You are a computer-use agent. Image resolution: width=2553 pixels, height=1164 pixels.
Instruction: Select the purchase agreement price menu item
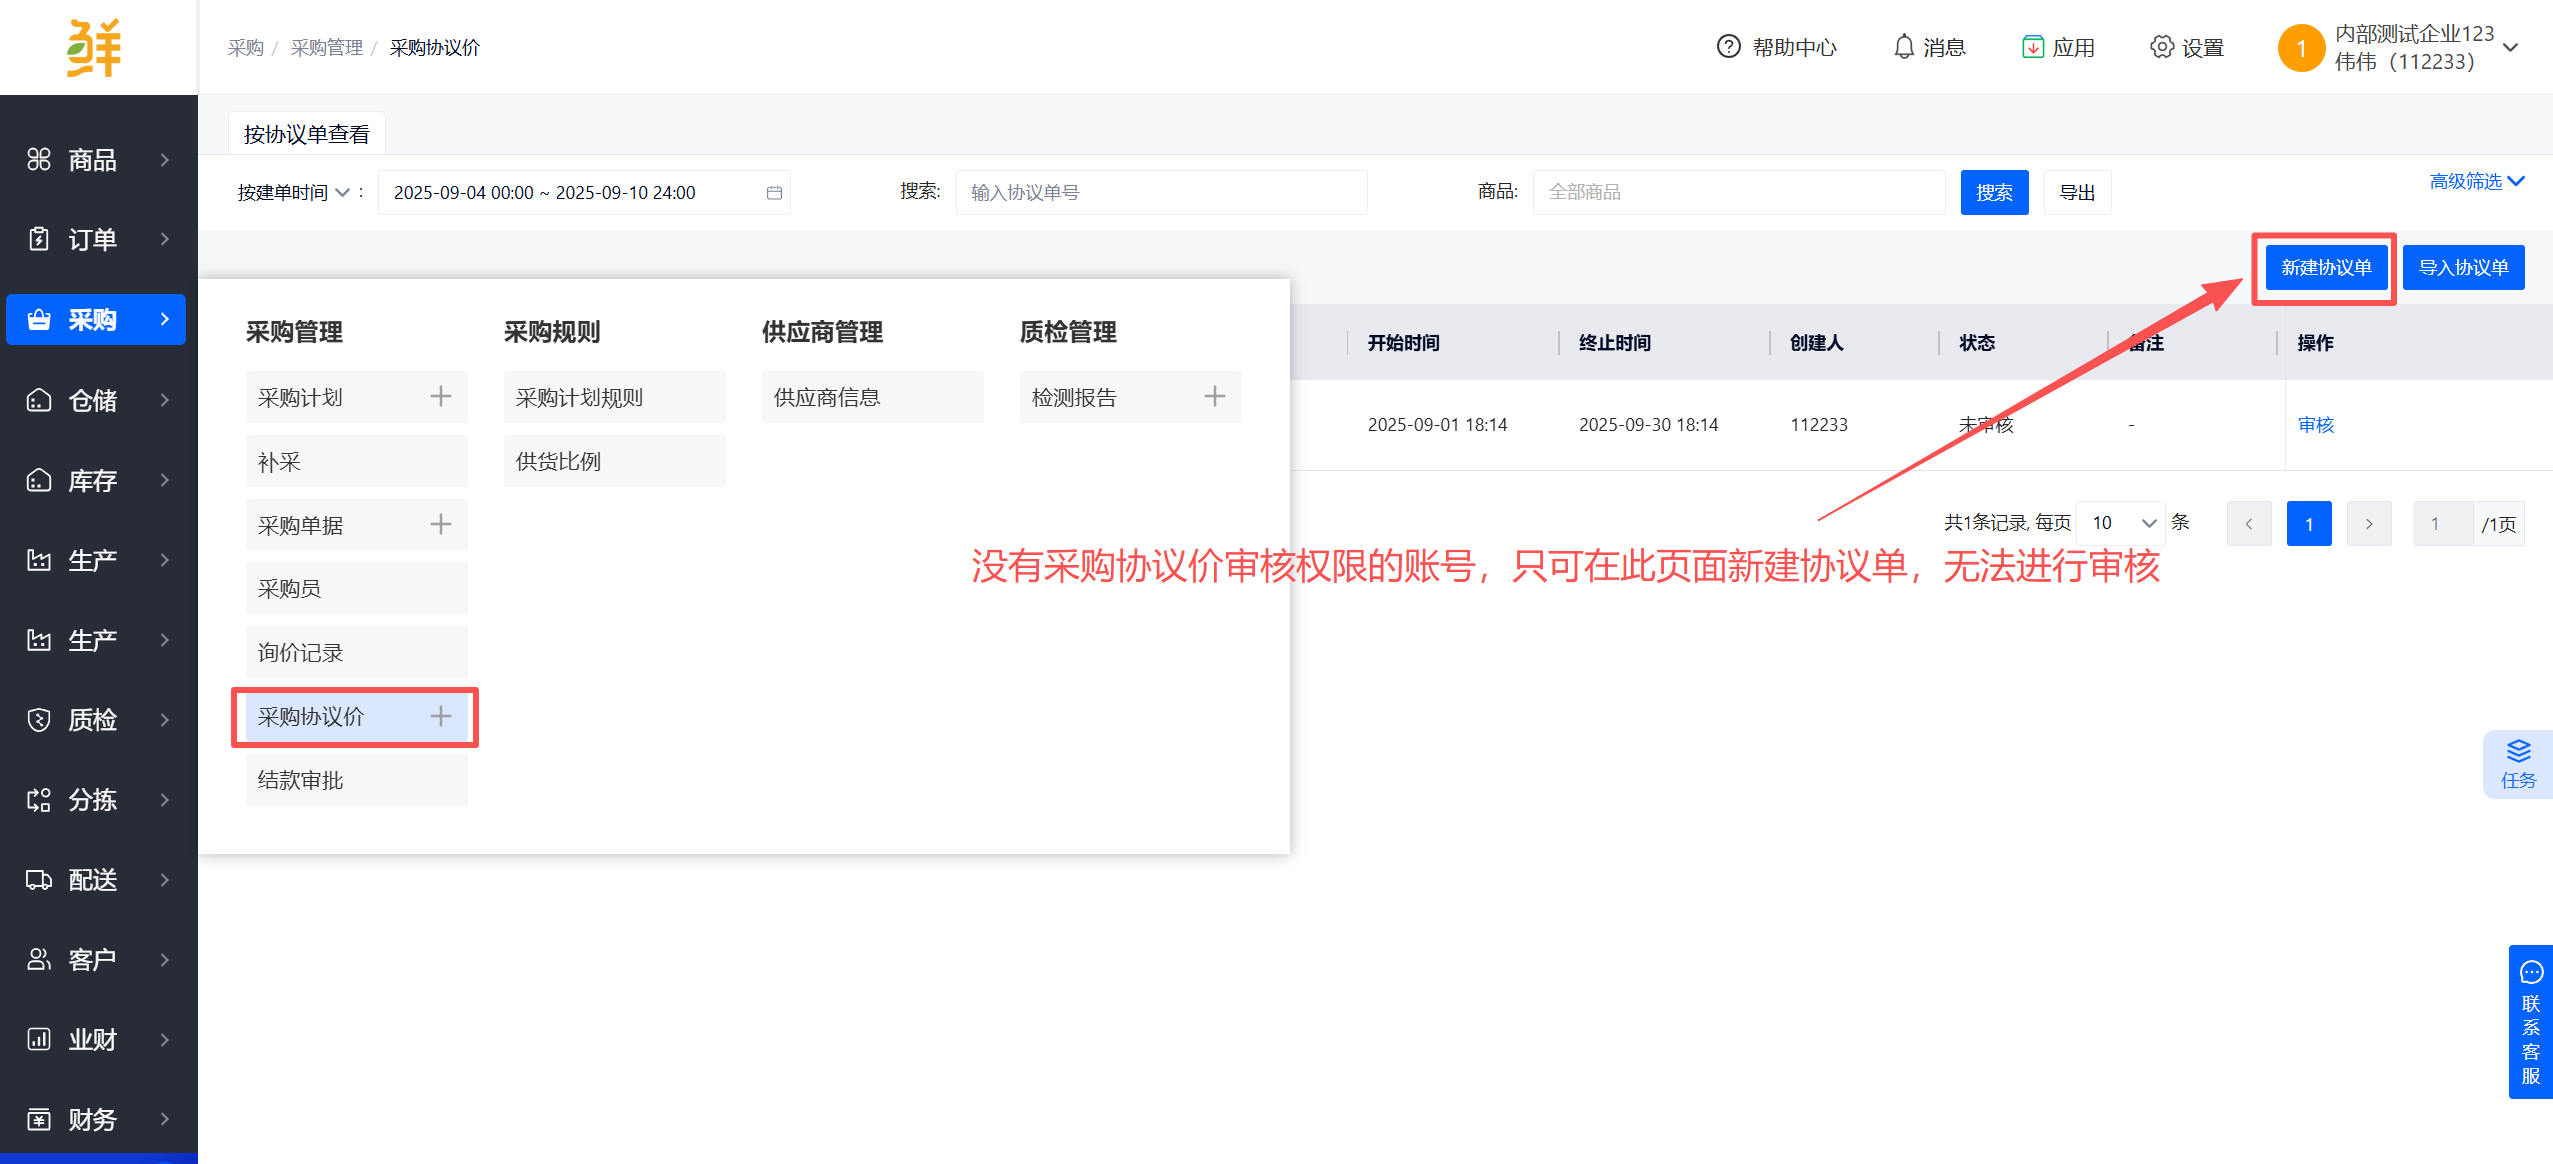click(x=312, y=716)
